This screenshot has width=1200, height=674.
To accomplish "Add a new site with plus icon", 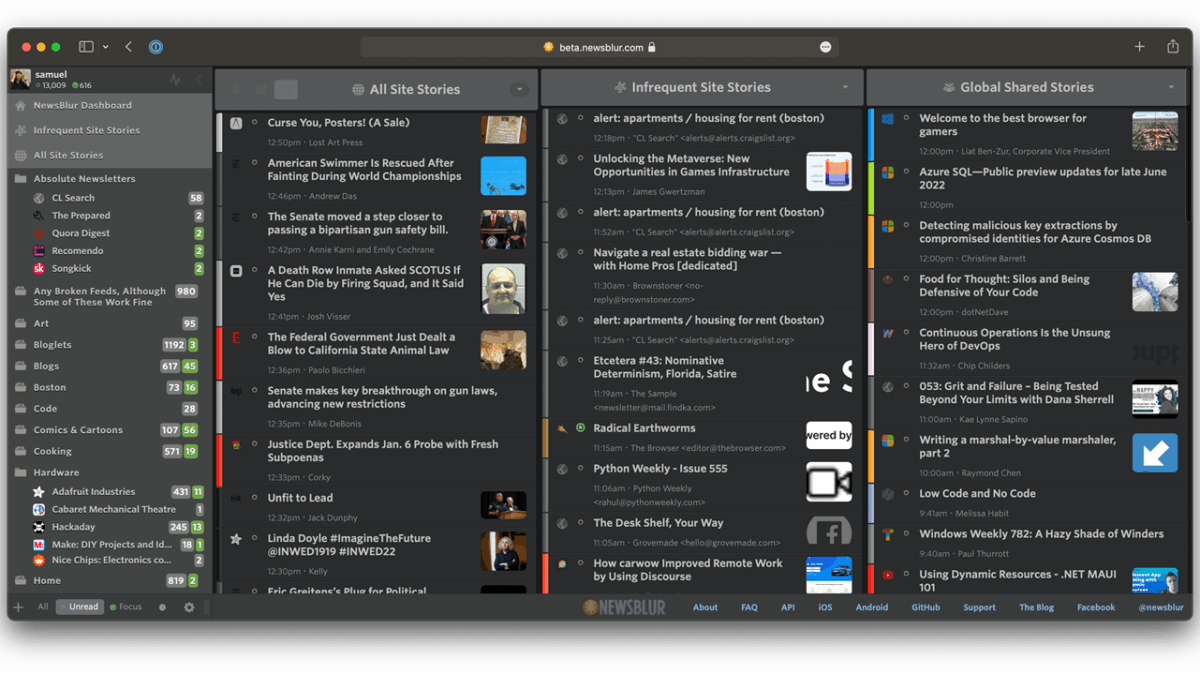I will 18,607.
